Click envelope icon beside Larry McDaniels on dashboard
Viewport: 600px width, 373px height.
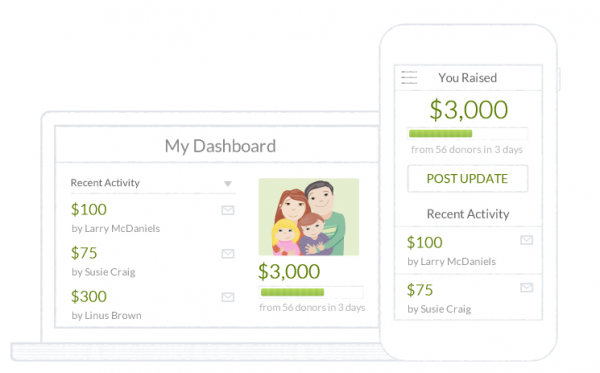(228, 210)
